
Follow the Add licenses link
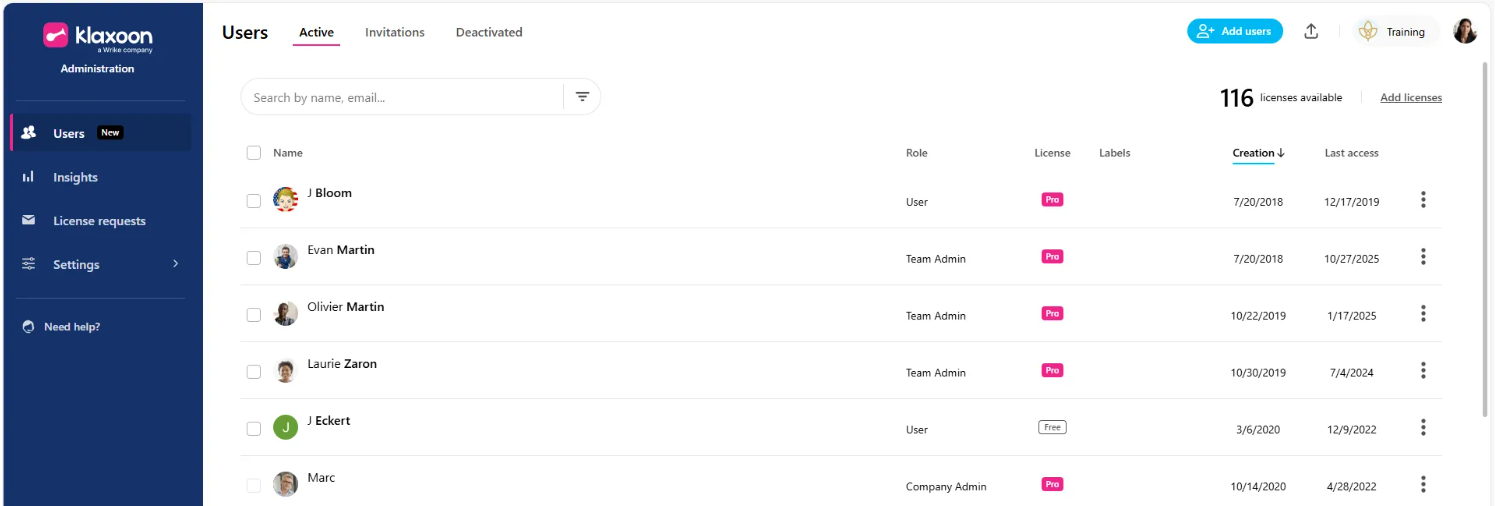click(x=1410, y=97)
